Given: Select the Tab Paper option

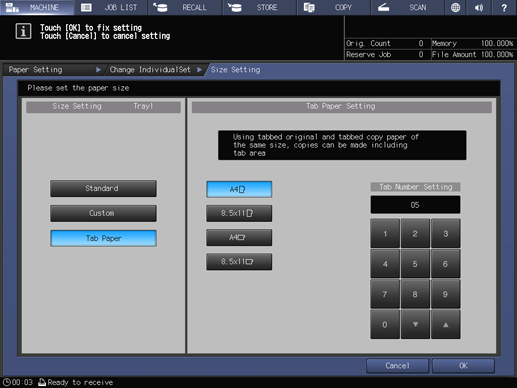Looking at the screenshot, I should pos(103,238).
